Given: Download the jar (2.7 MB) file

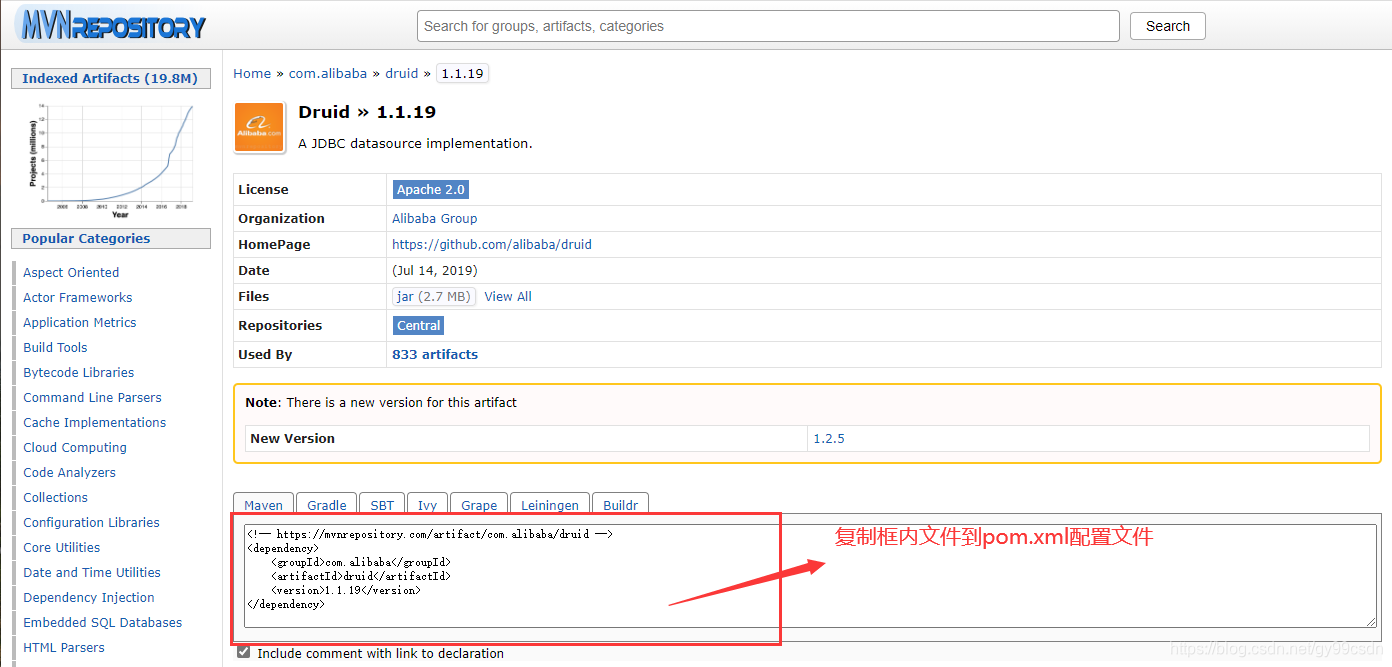Looking at the screenshot, I should [433, 296].
